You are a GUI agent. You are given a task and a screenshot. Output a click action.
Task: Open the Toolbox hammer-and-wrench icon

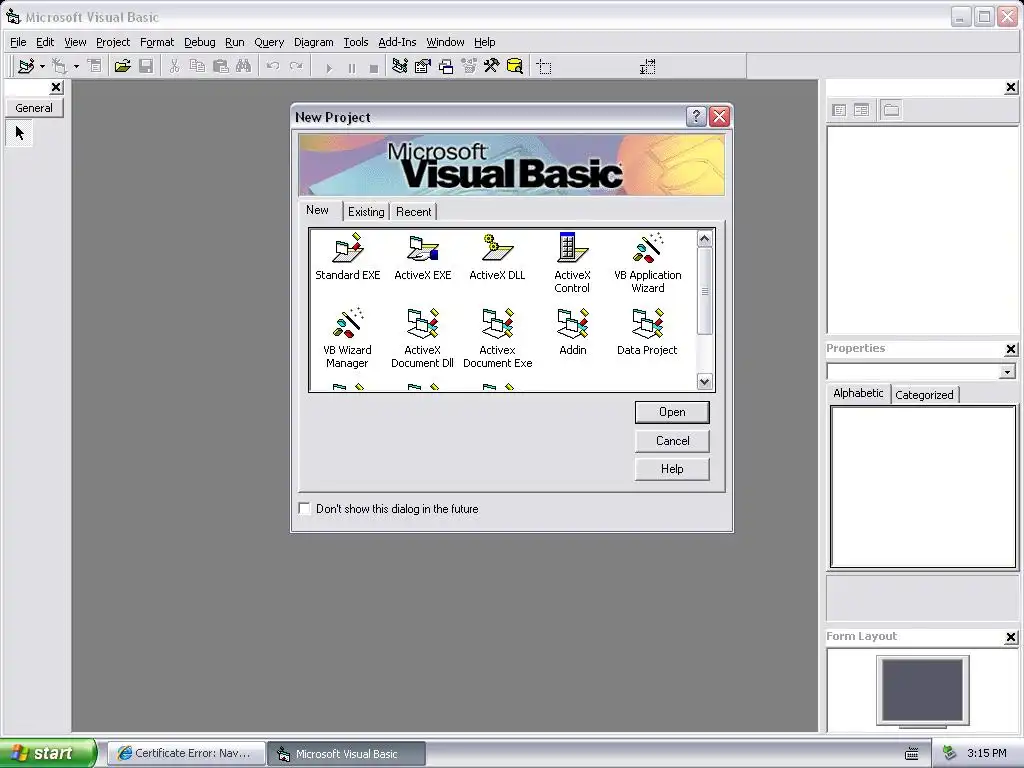(x=491, y=67)
